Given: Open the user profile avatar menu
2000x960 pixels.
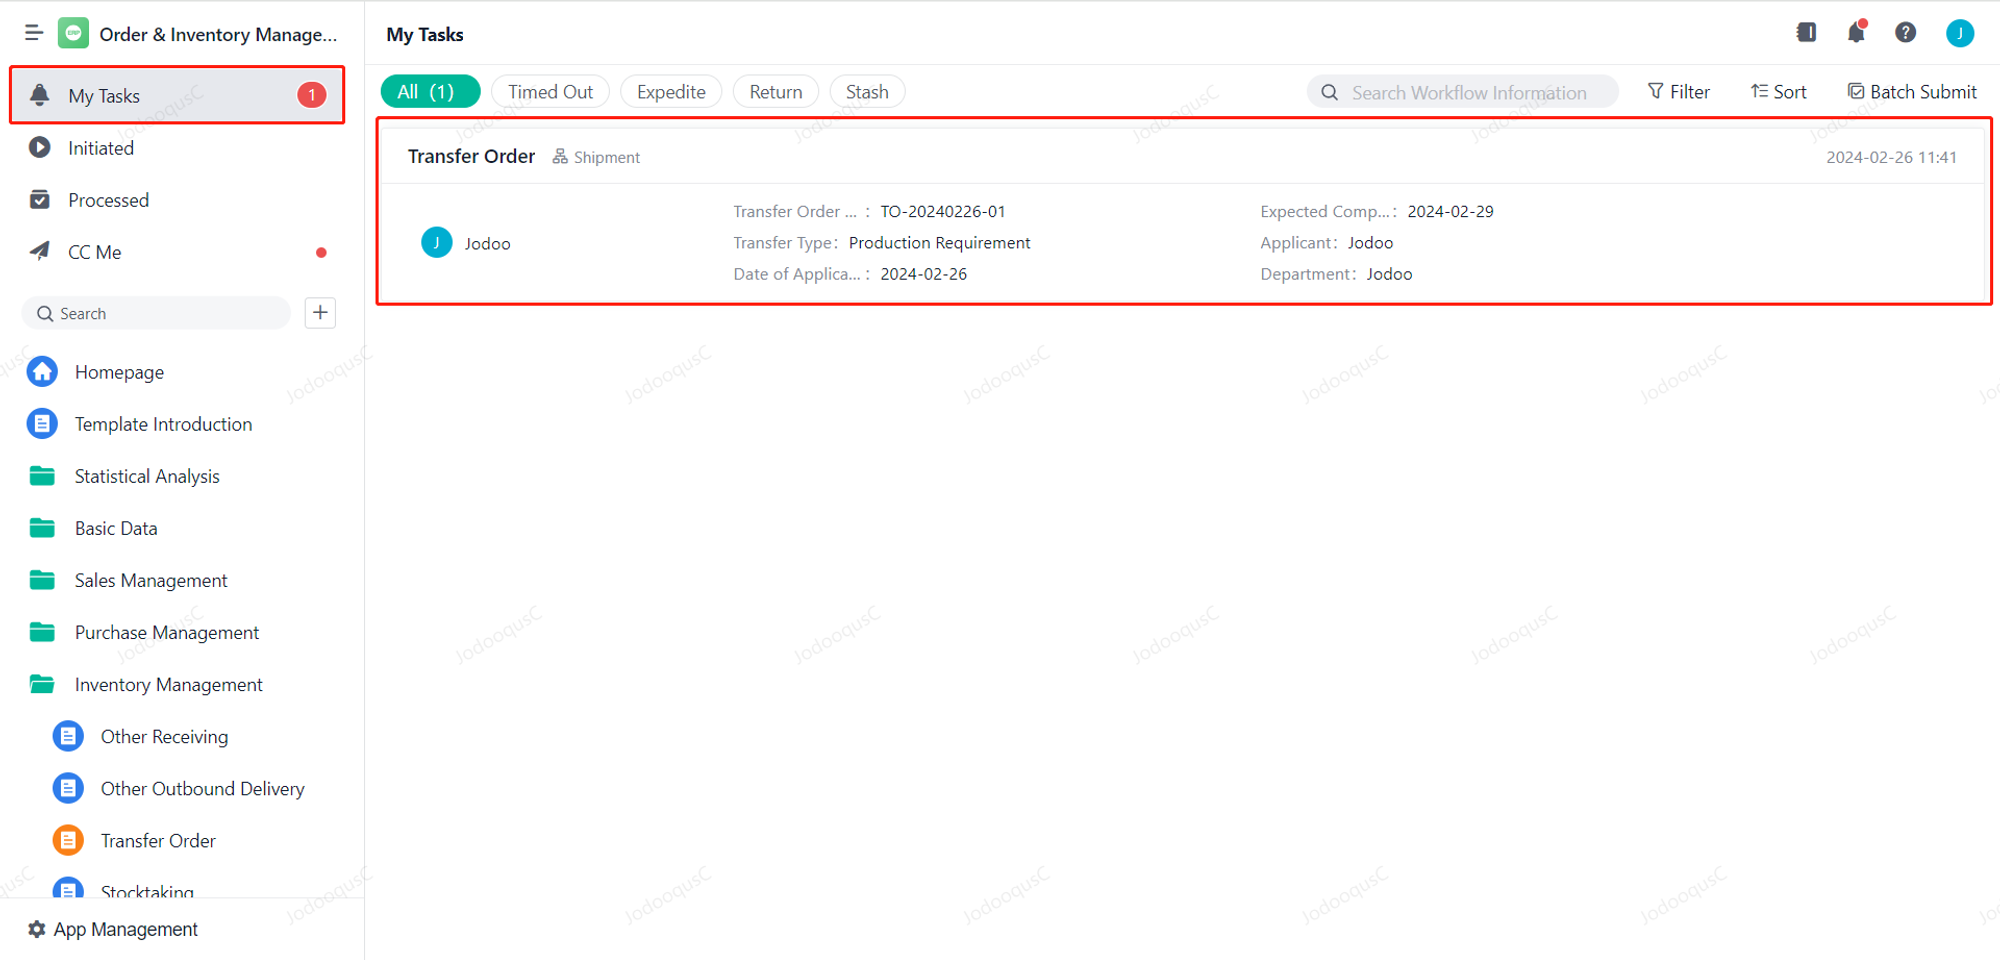Looking at the screenshot, I should tap(1959, 33).
